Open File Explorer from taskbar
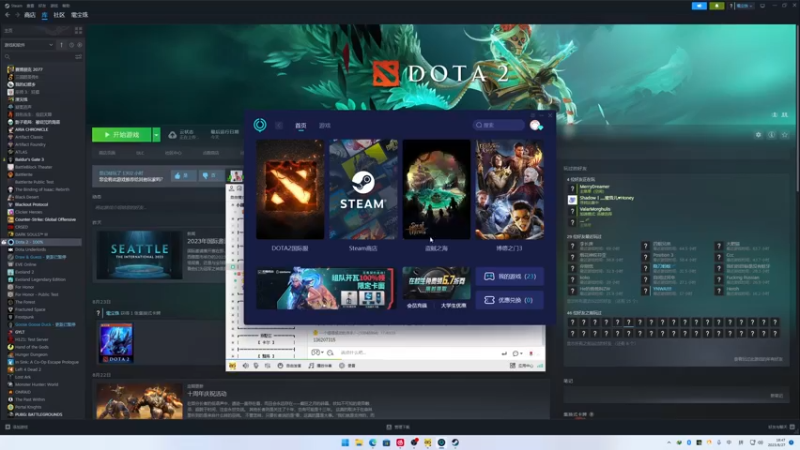The width and height of the screenshot is (800, 450). [x=359, y=442]
